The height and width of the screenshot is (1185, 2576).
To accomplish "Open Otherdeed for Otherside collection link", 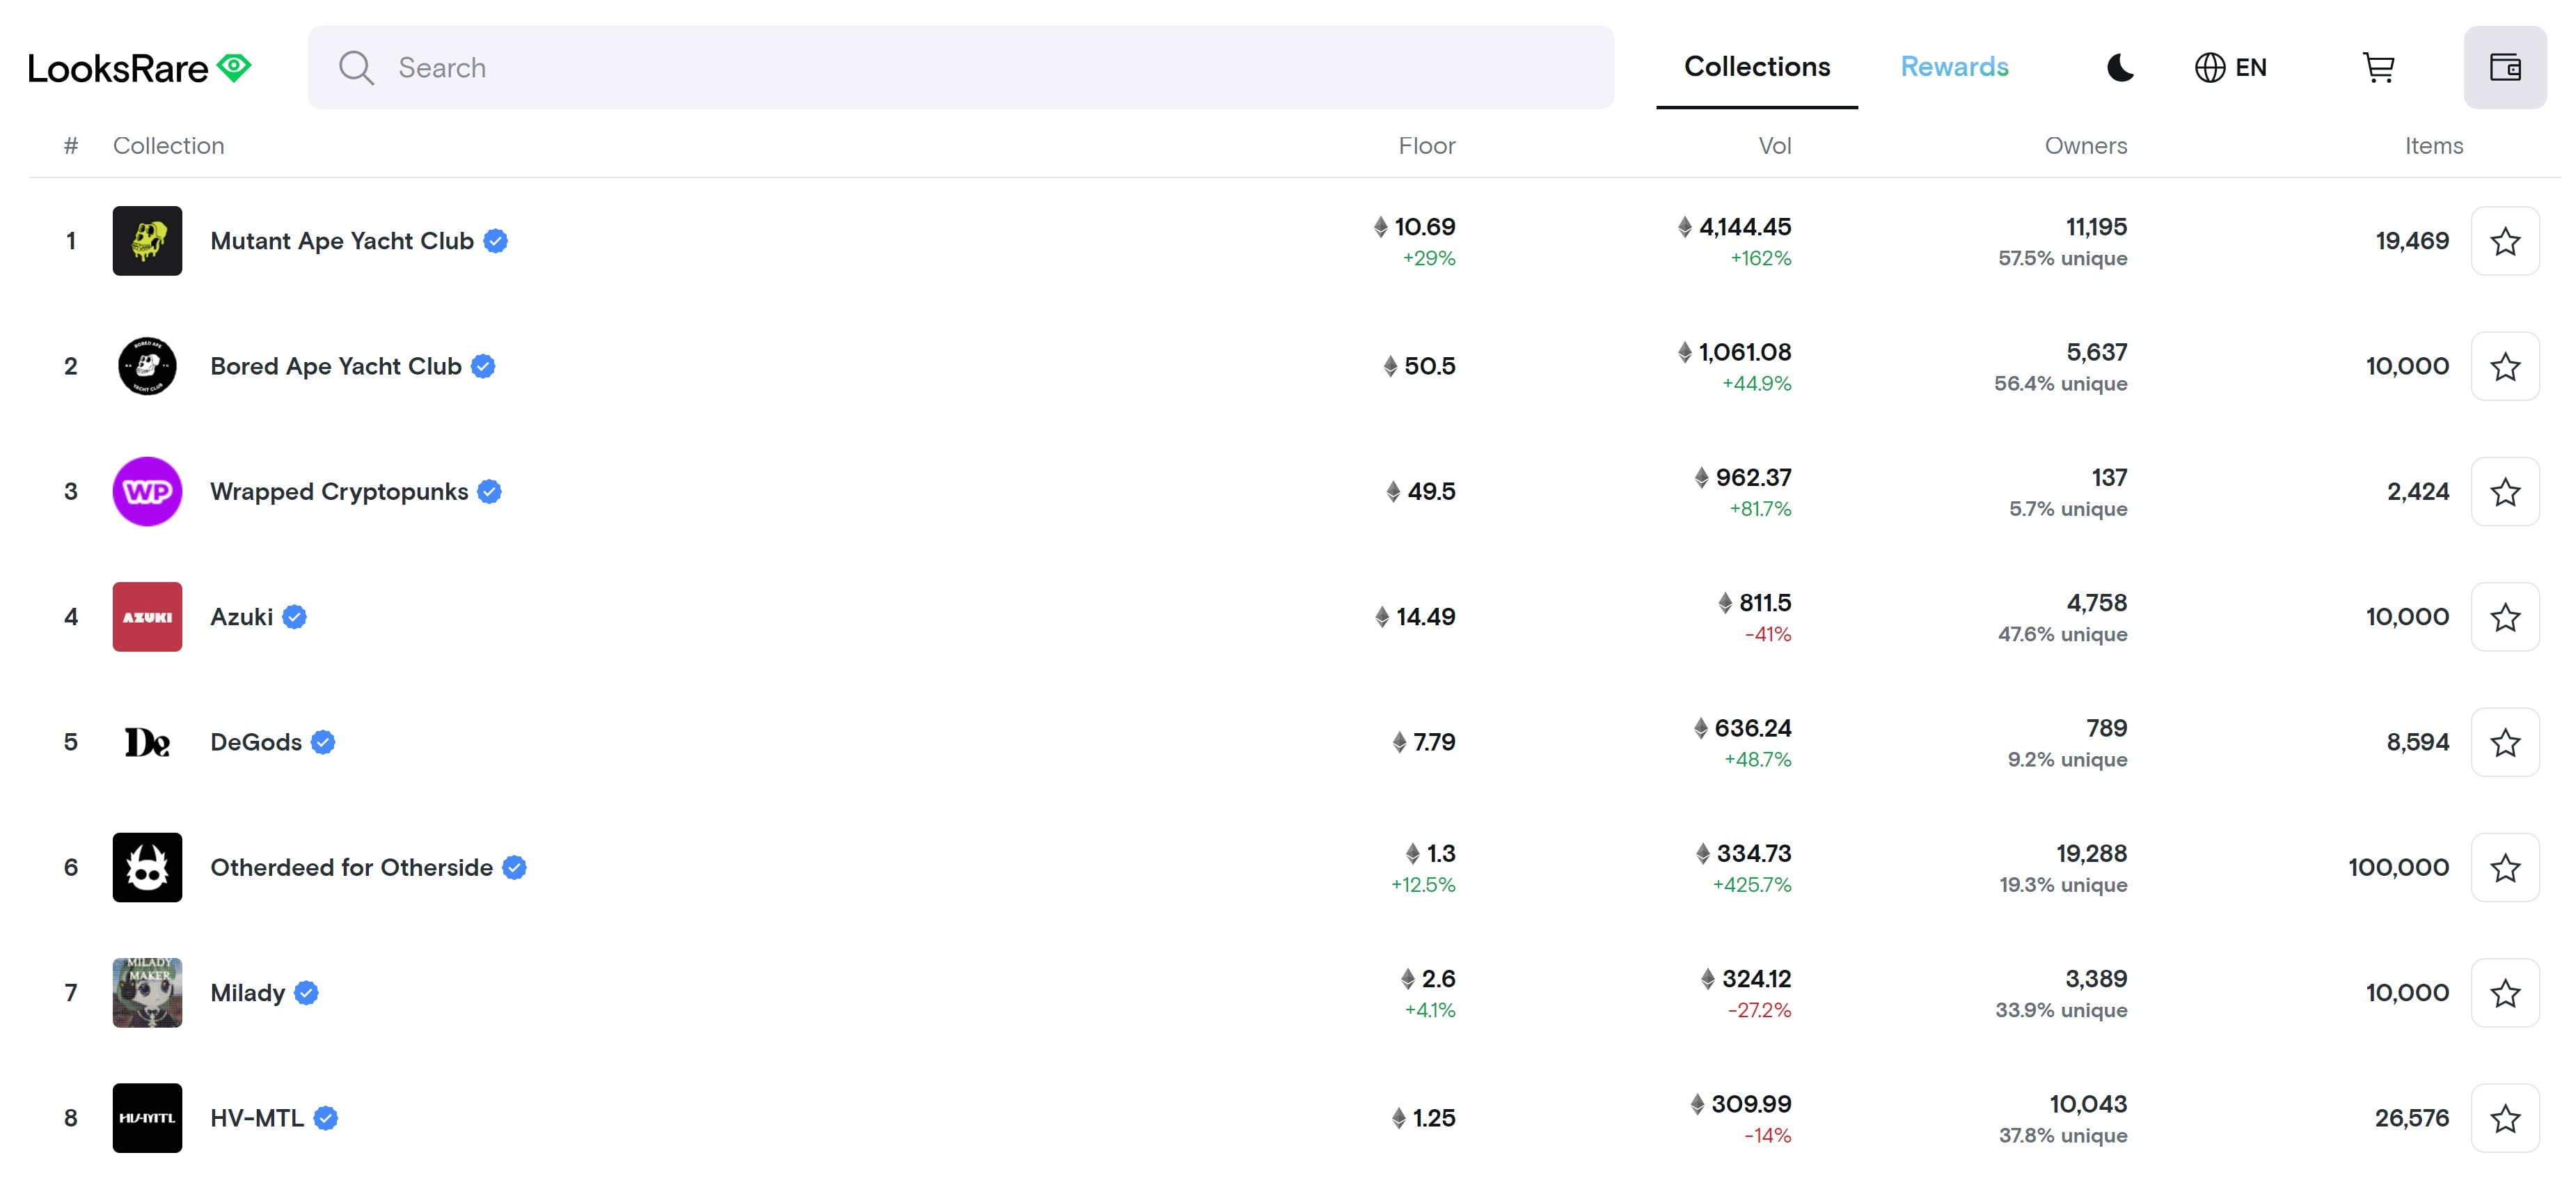I will [351, 868].
